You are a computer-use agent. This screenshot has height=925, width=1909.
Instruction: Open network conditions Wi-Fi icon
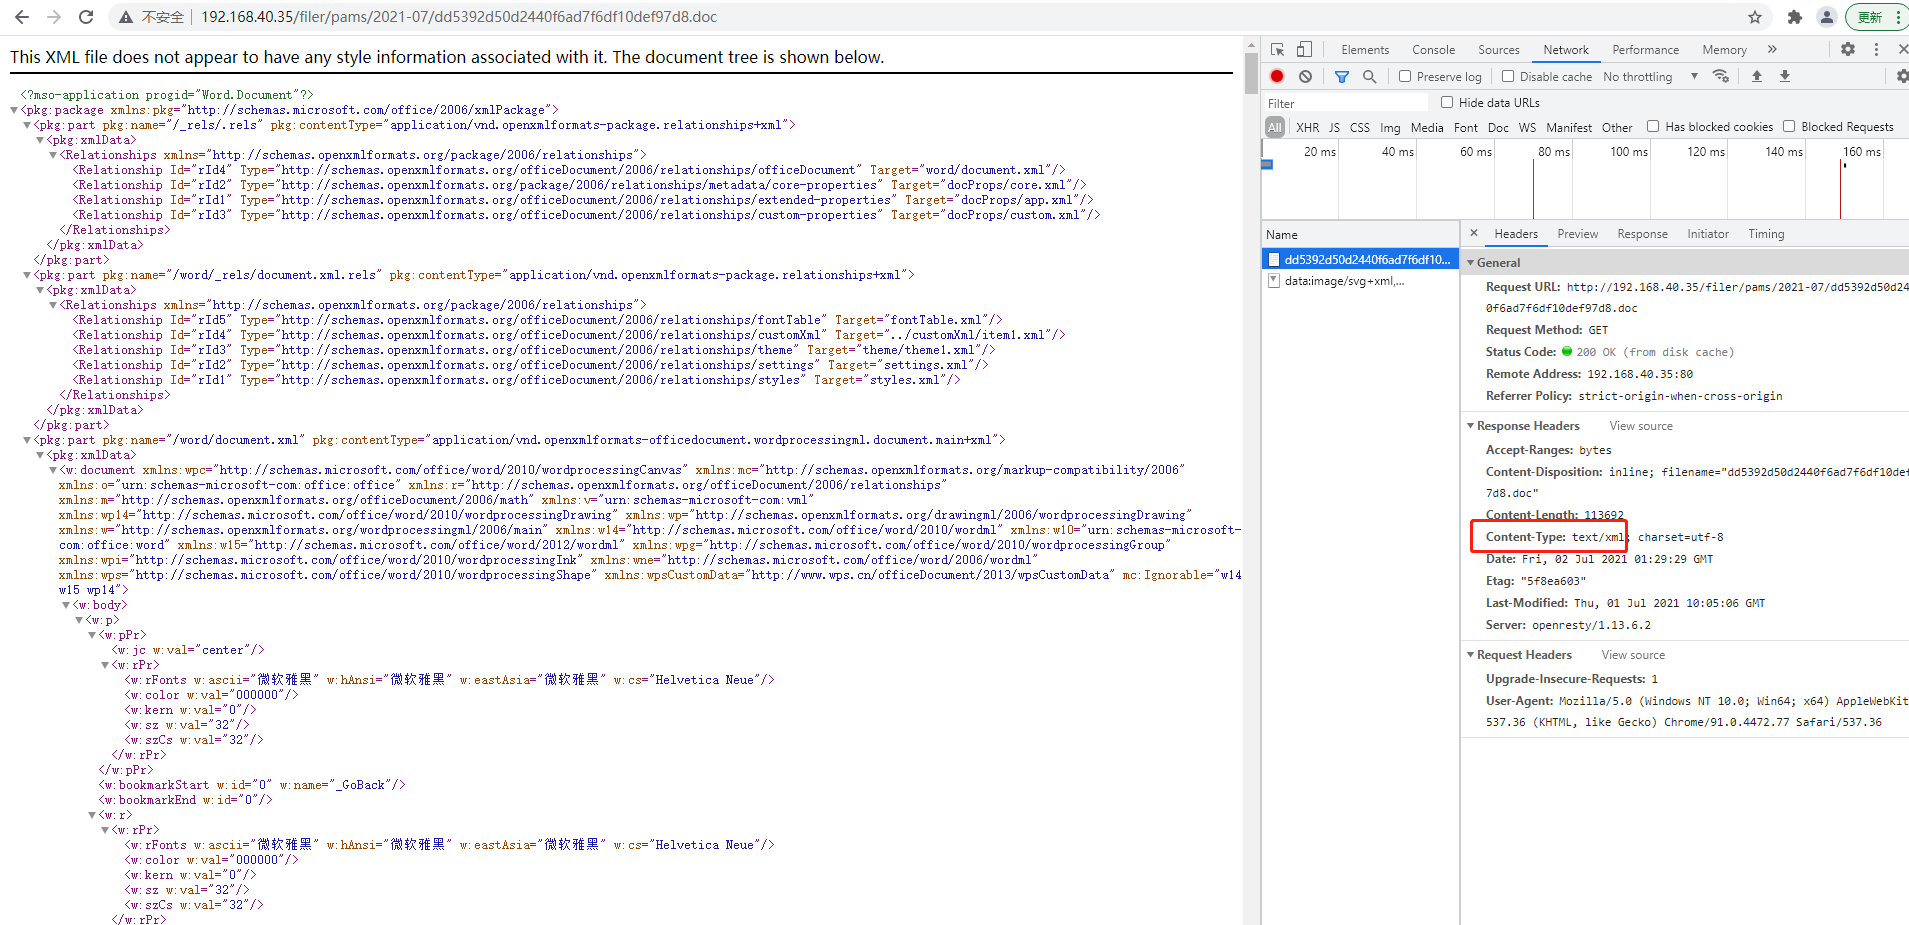[x=1720, y=76]
